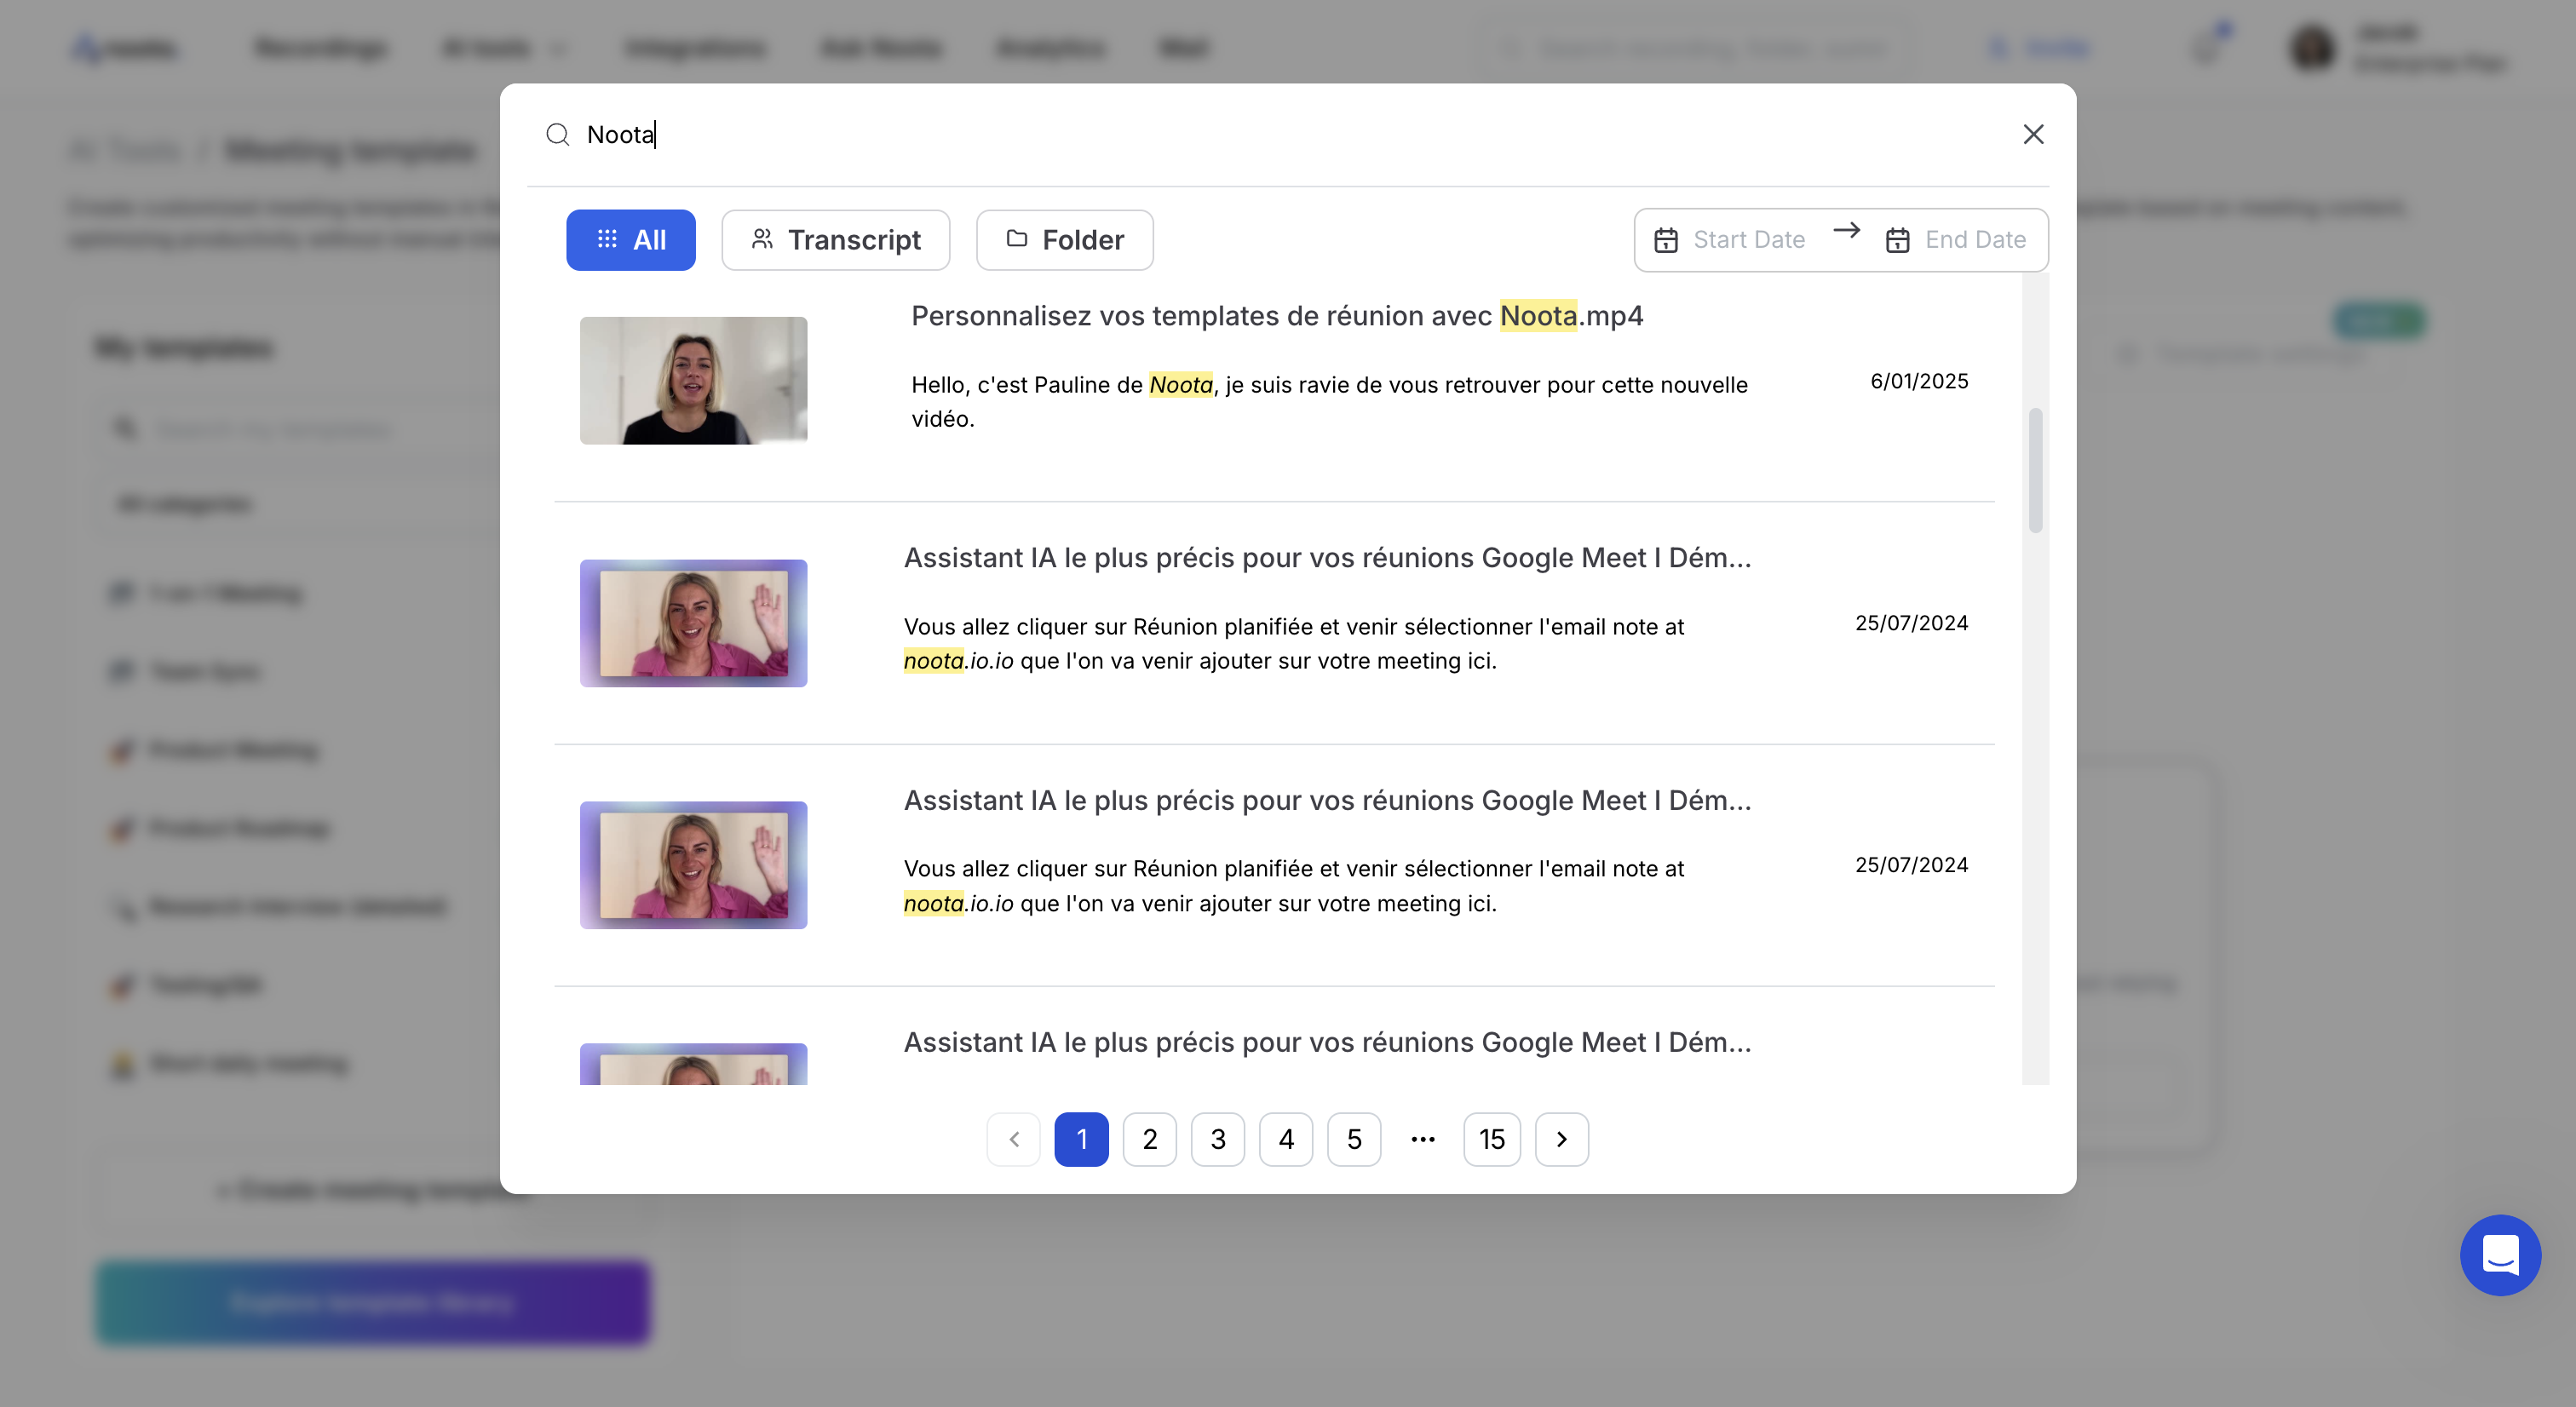Screen dimensions: 2576x1407
Task: Click second Google Meet video thumbnail
Action: click(x=693, y=865)
